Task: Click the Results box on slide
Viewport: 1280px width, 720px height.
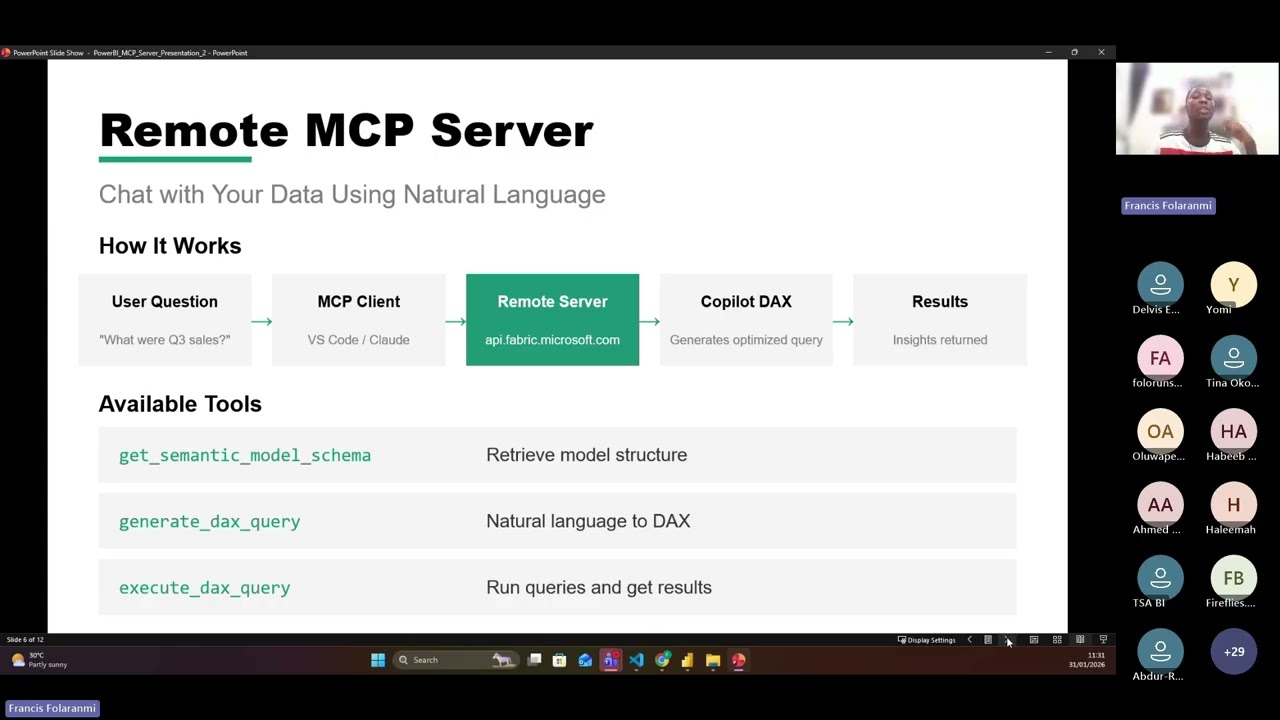Action: (x=940, y=320)
